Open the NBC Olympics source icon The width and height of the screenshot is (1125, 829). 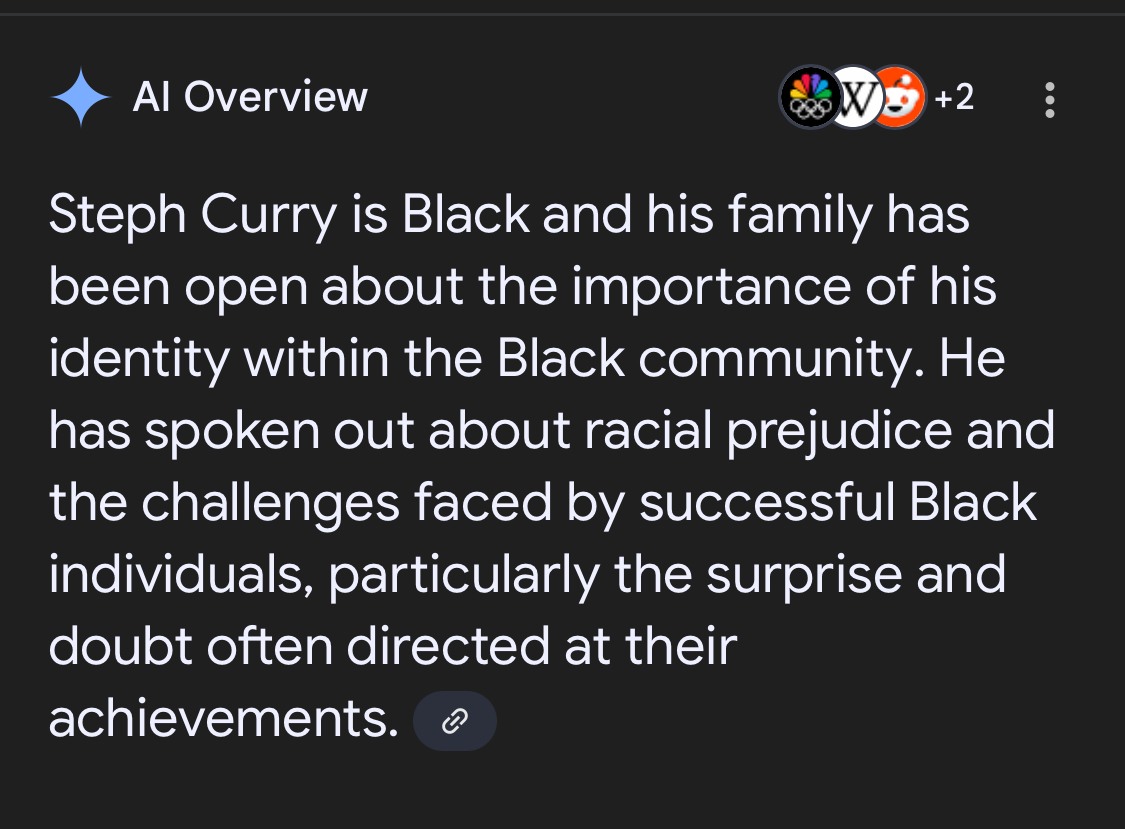(810, 97)
